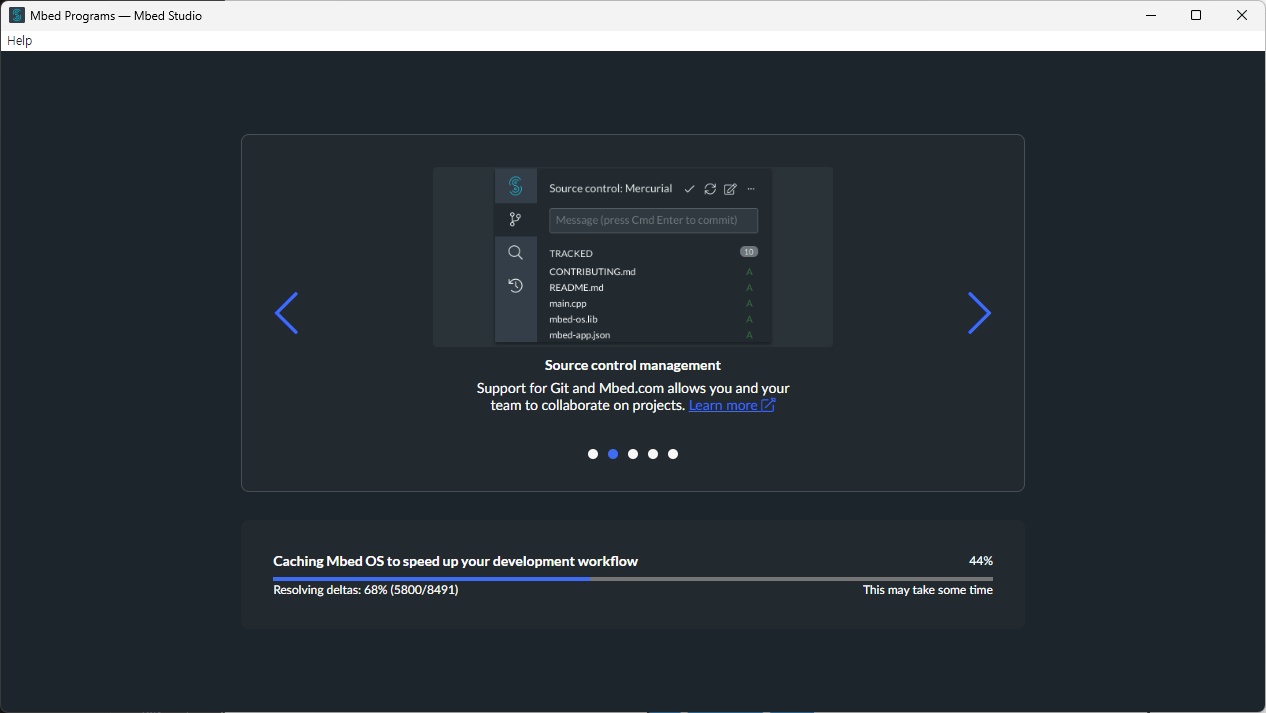Select the fifth carousel dot
1266x713 pixels.
[x=673, y=454]
